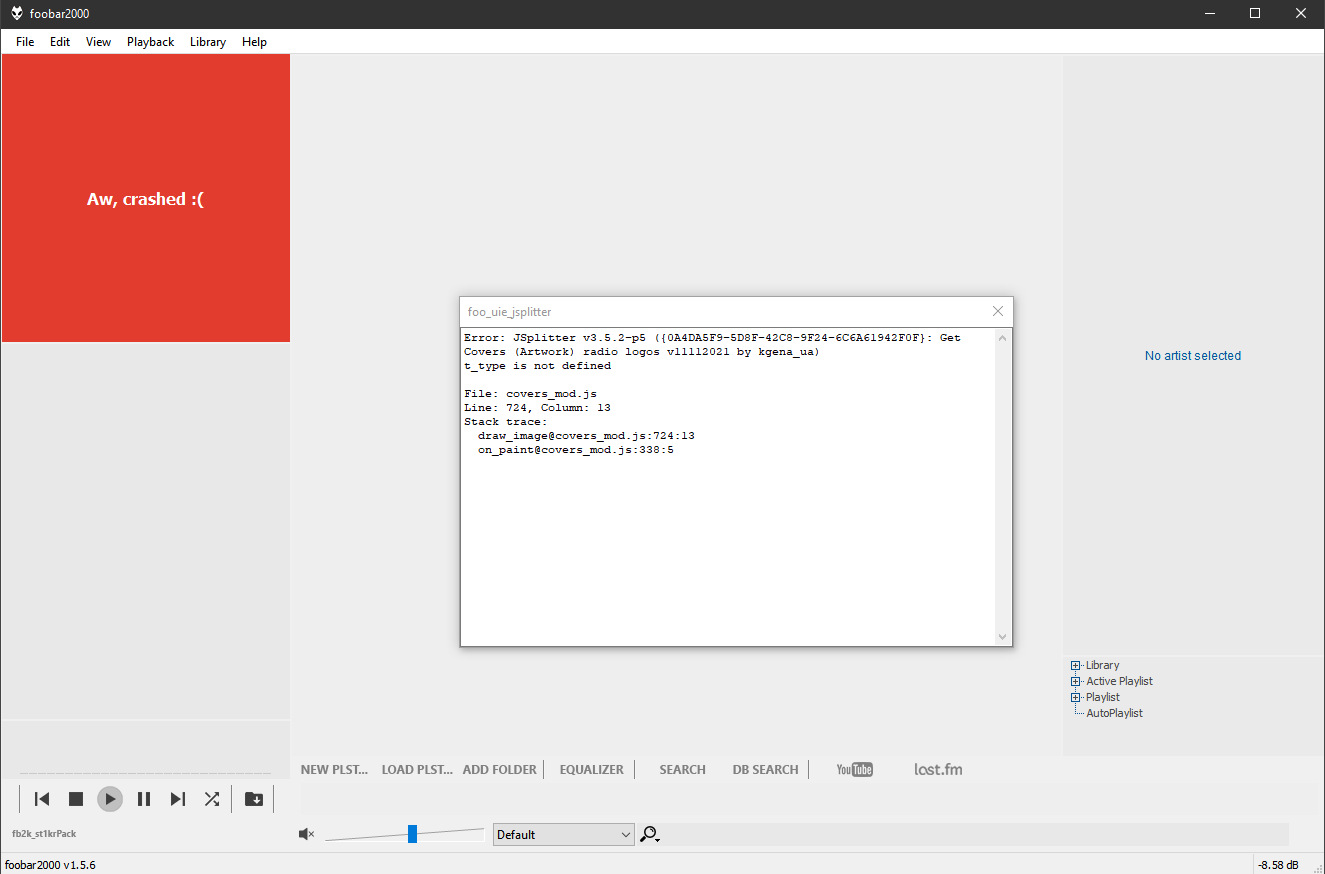Click the ADD FOLDER button
This screenshot has height=874, width=1325.
pos(500,769)
